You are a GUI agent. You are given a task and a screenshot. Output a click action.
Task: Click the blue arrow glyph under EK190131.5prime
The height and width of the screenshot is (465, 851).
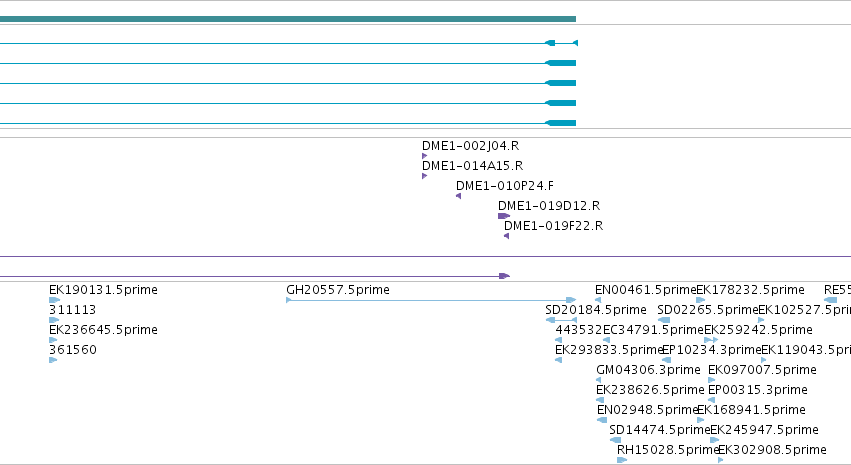54,300
